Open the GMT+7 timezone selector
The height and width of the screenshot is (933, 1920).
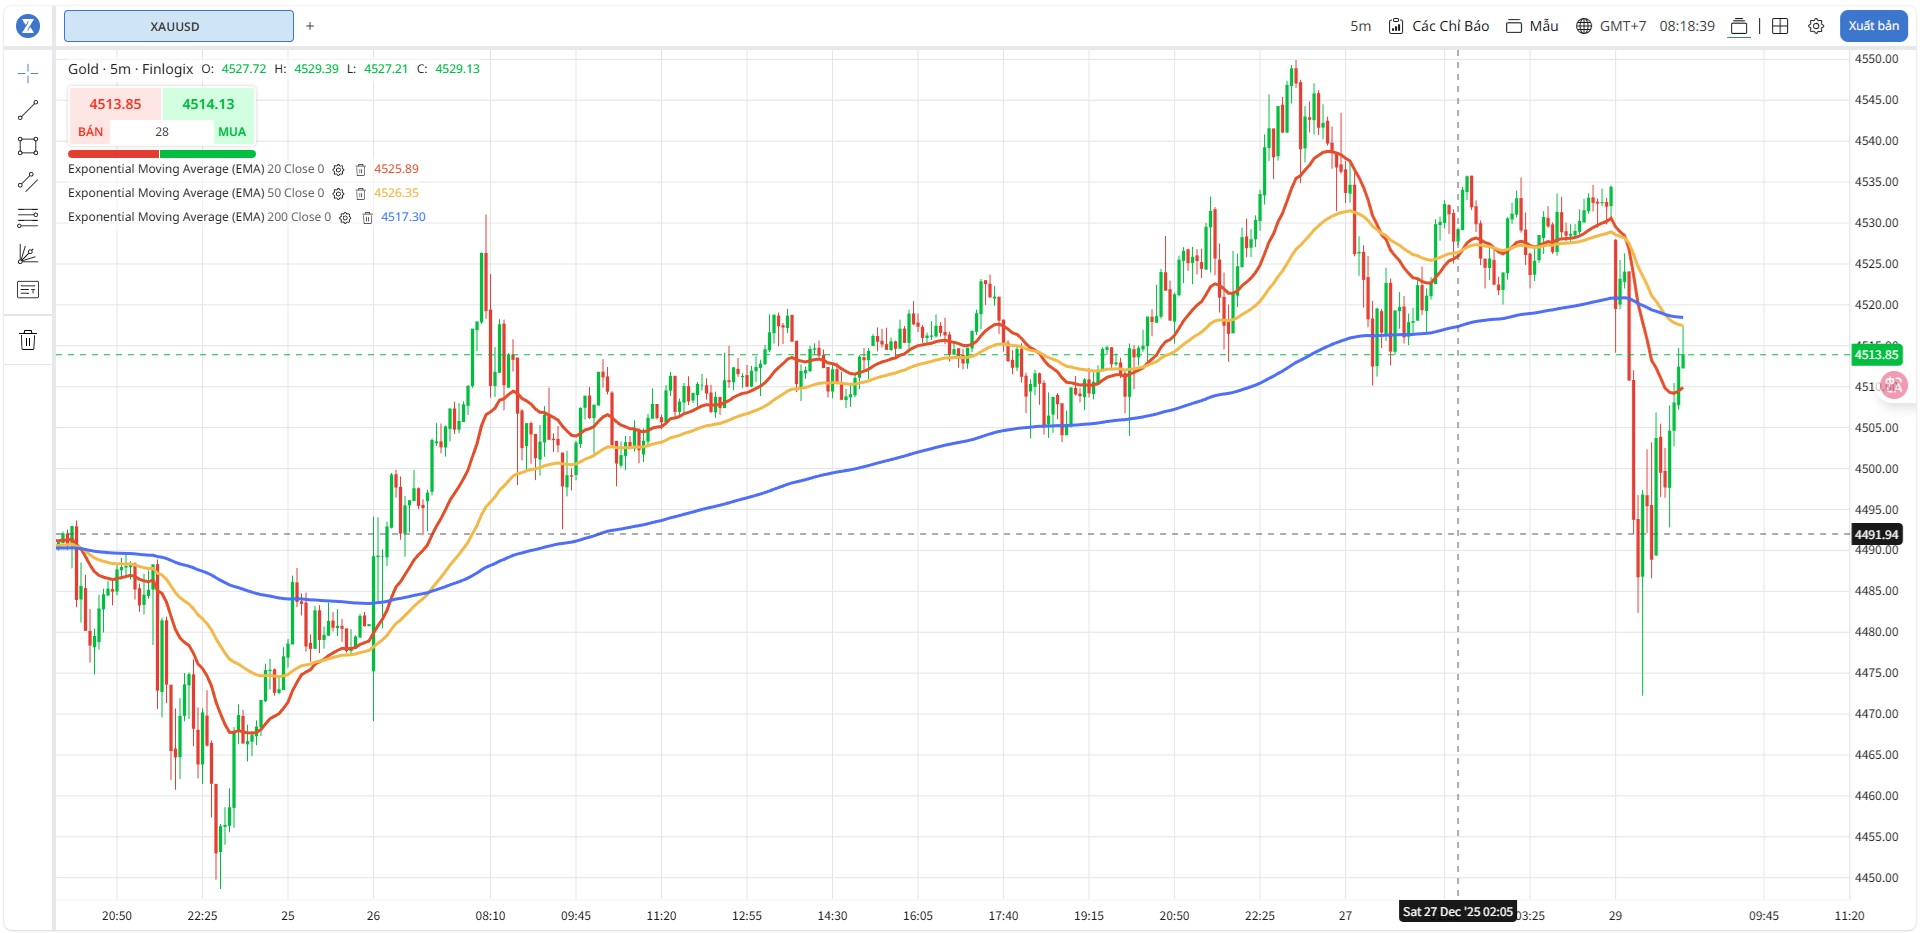pos(1611,27)
